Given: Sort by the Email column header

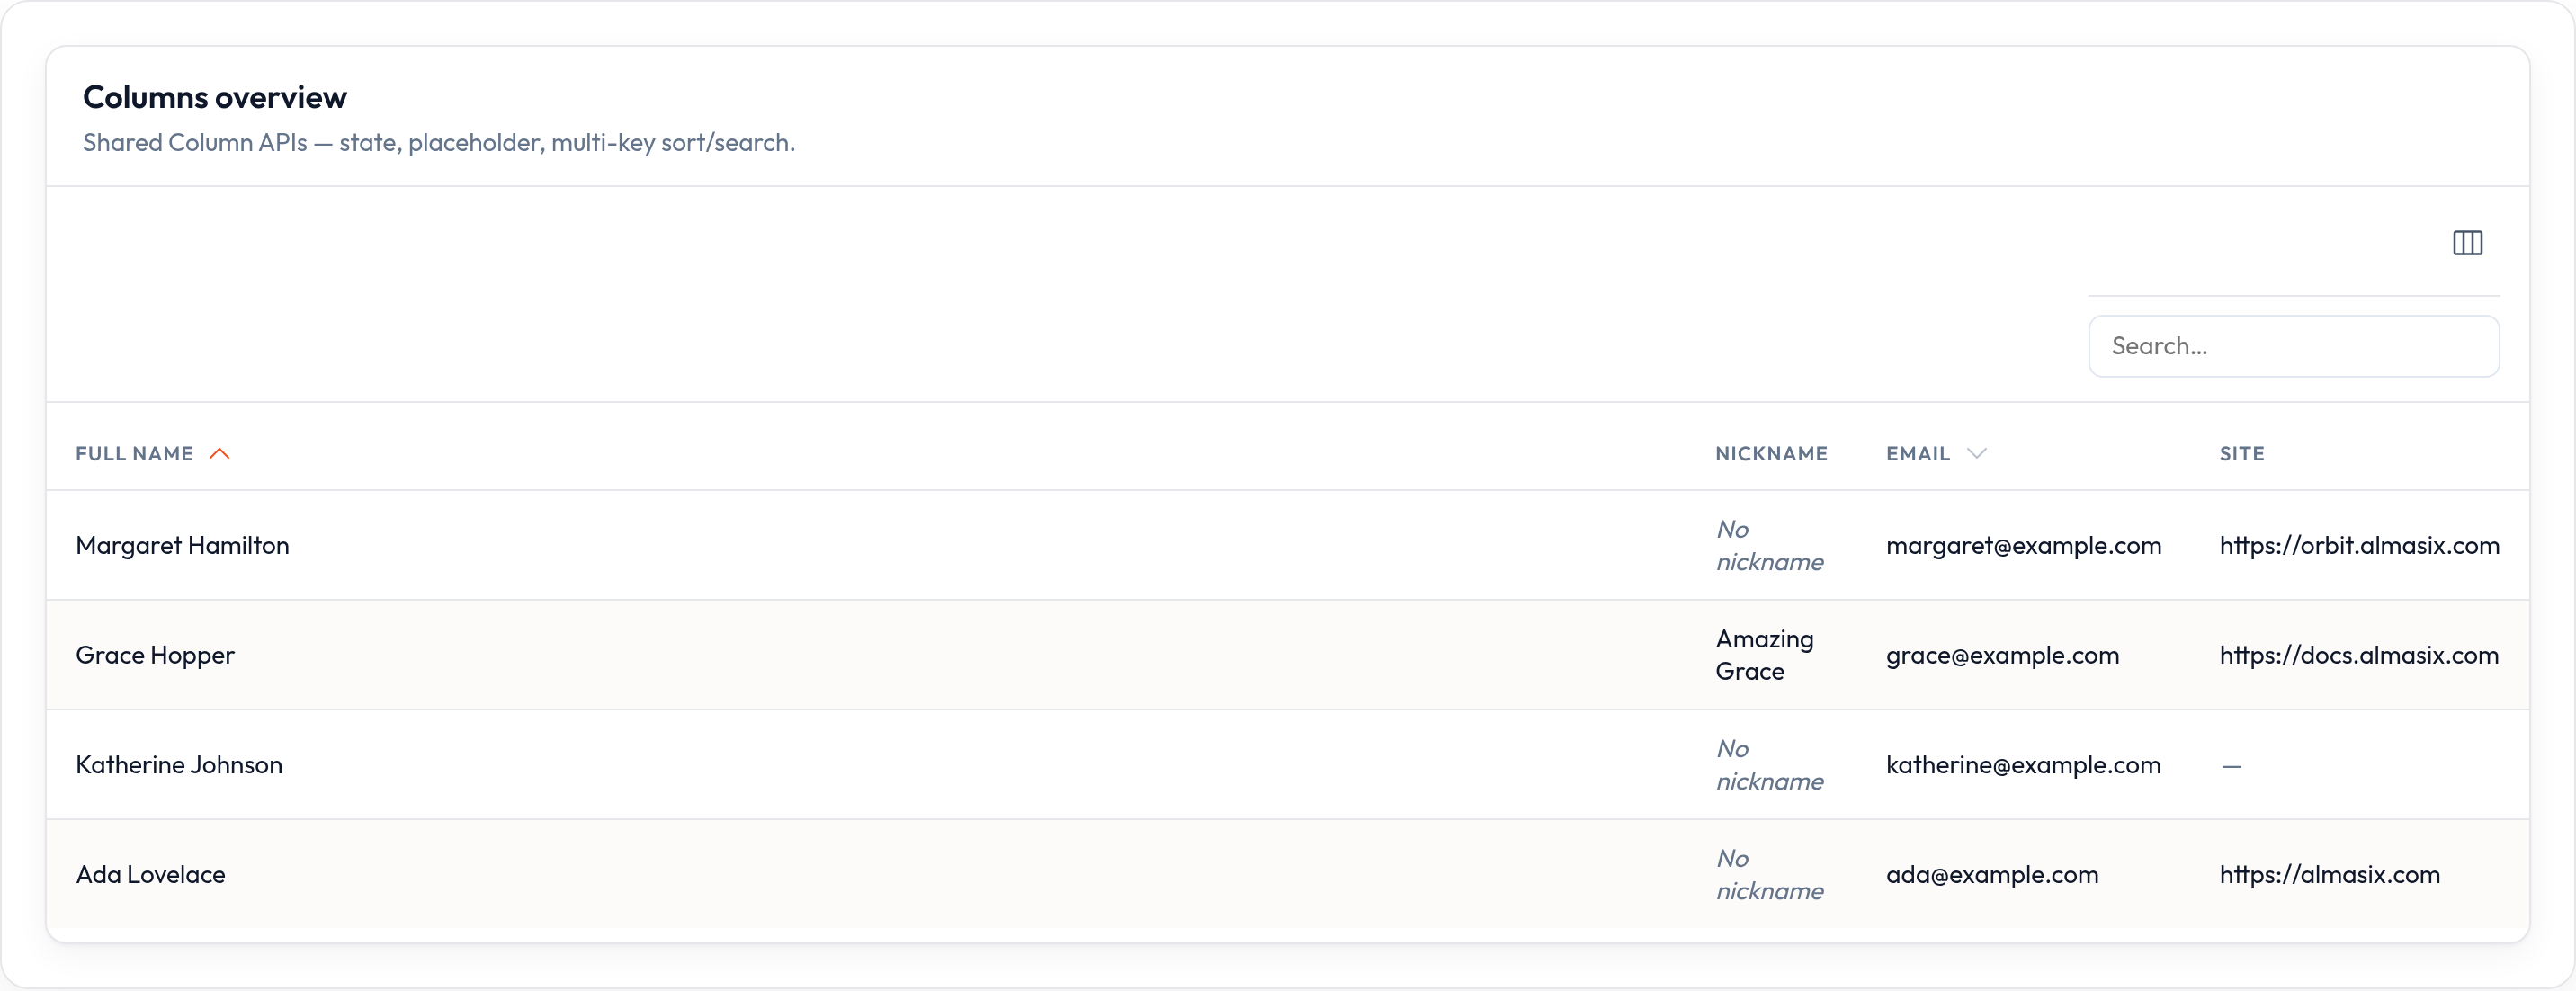Looking at the screenshot, I should [1917, 454].
